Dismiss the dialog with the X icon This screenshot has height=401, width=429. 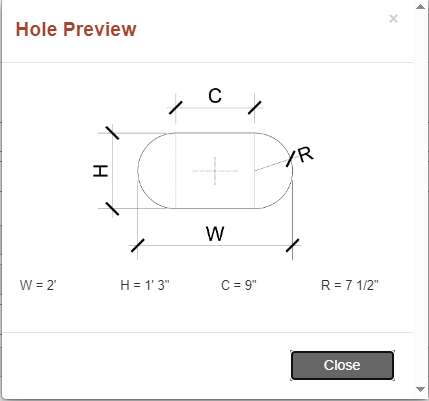[x=393, y=19]
